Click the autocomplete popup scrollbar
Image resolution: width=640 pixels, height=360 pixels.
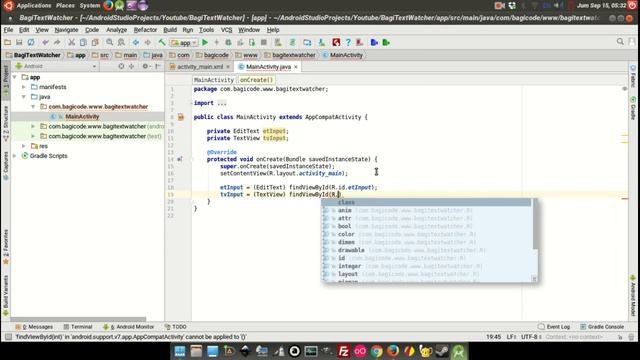click(535, 224)
